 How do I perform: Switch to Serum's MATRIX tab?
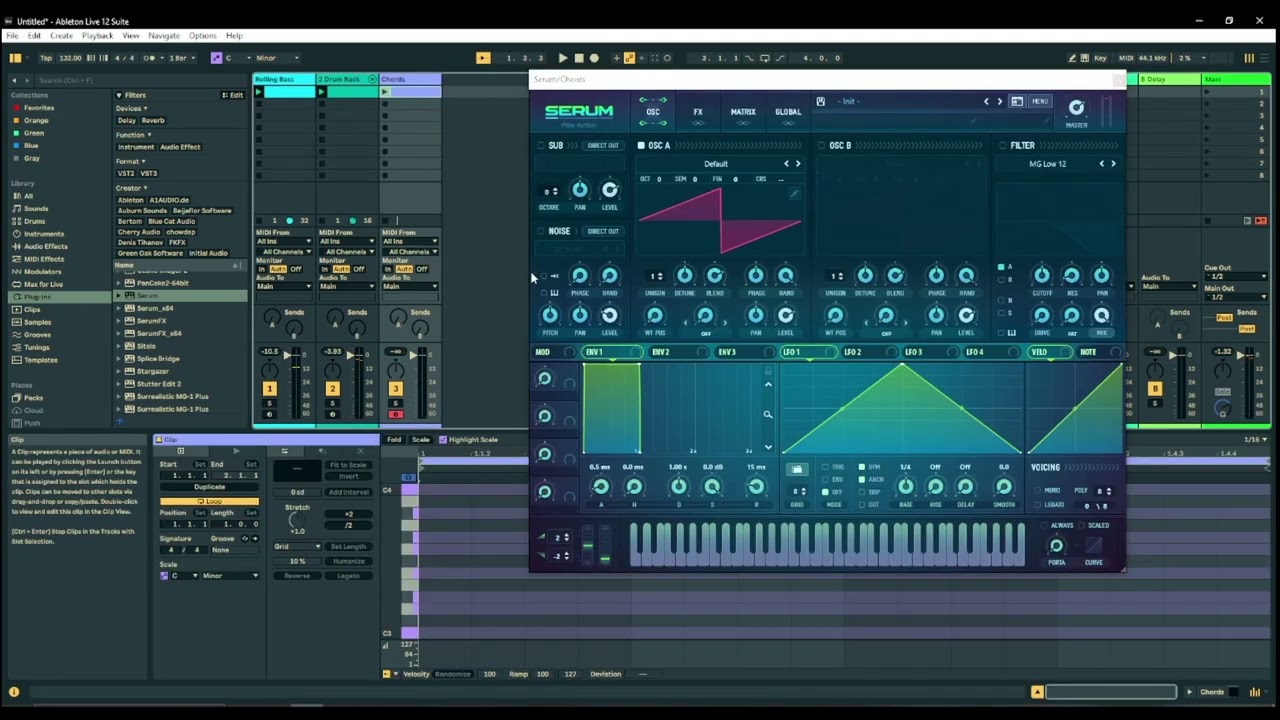[x=743, y=112]
